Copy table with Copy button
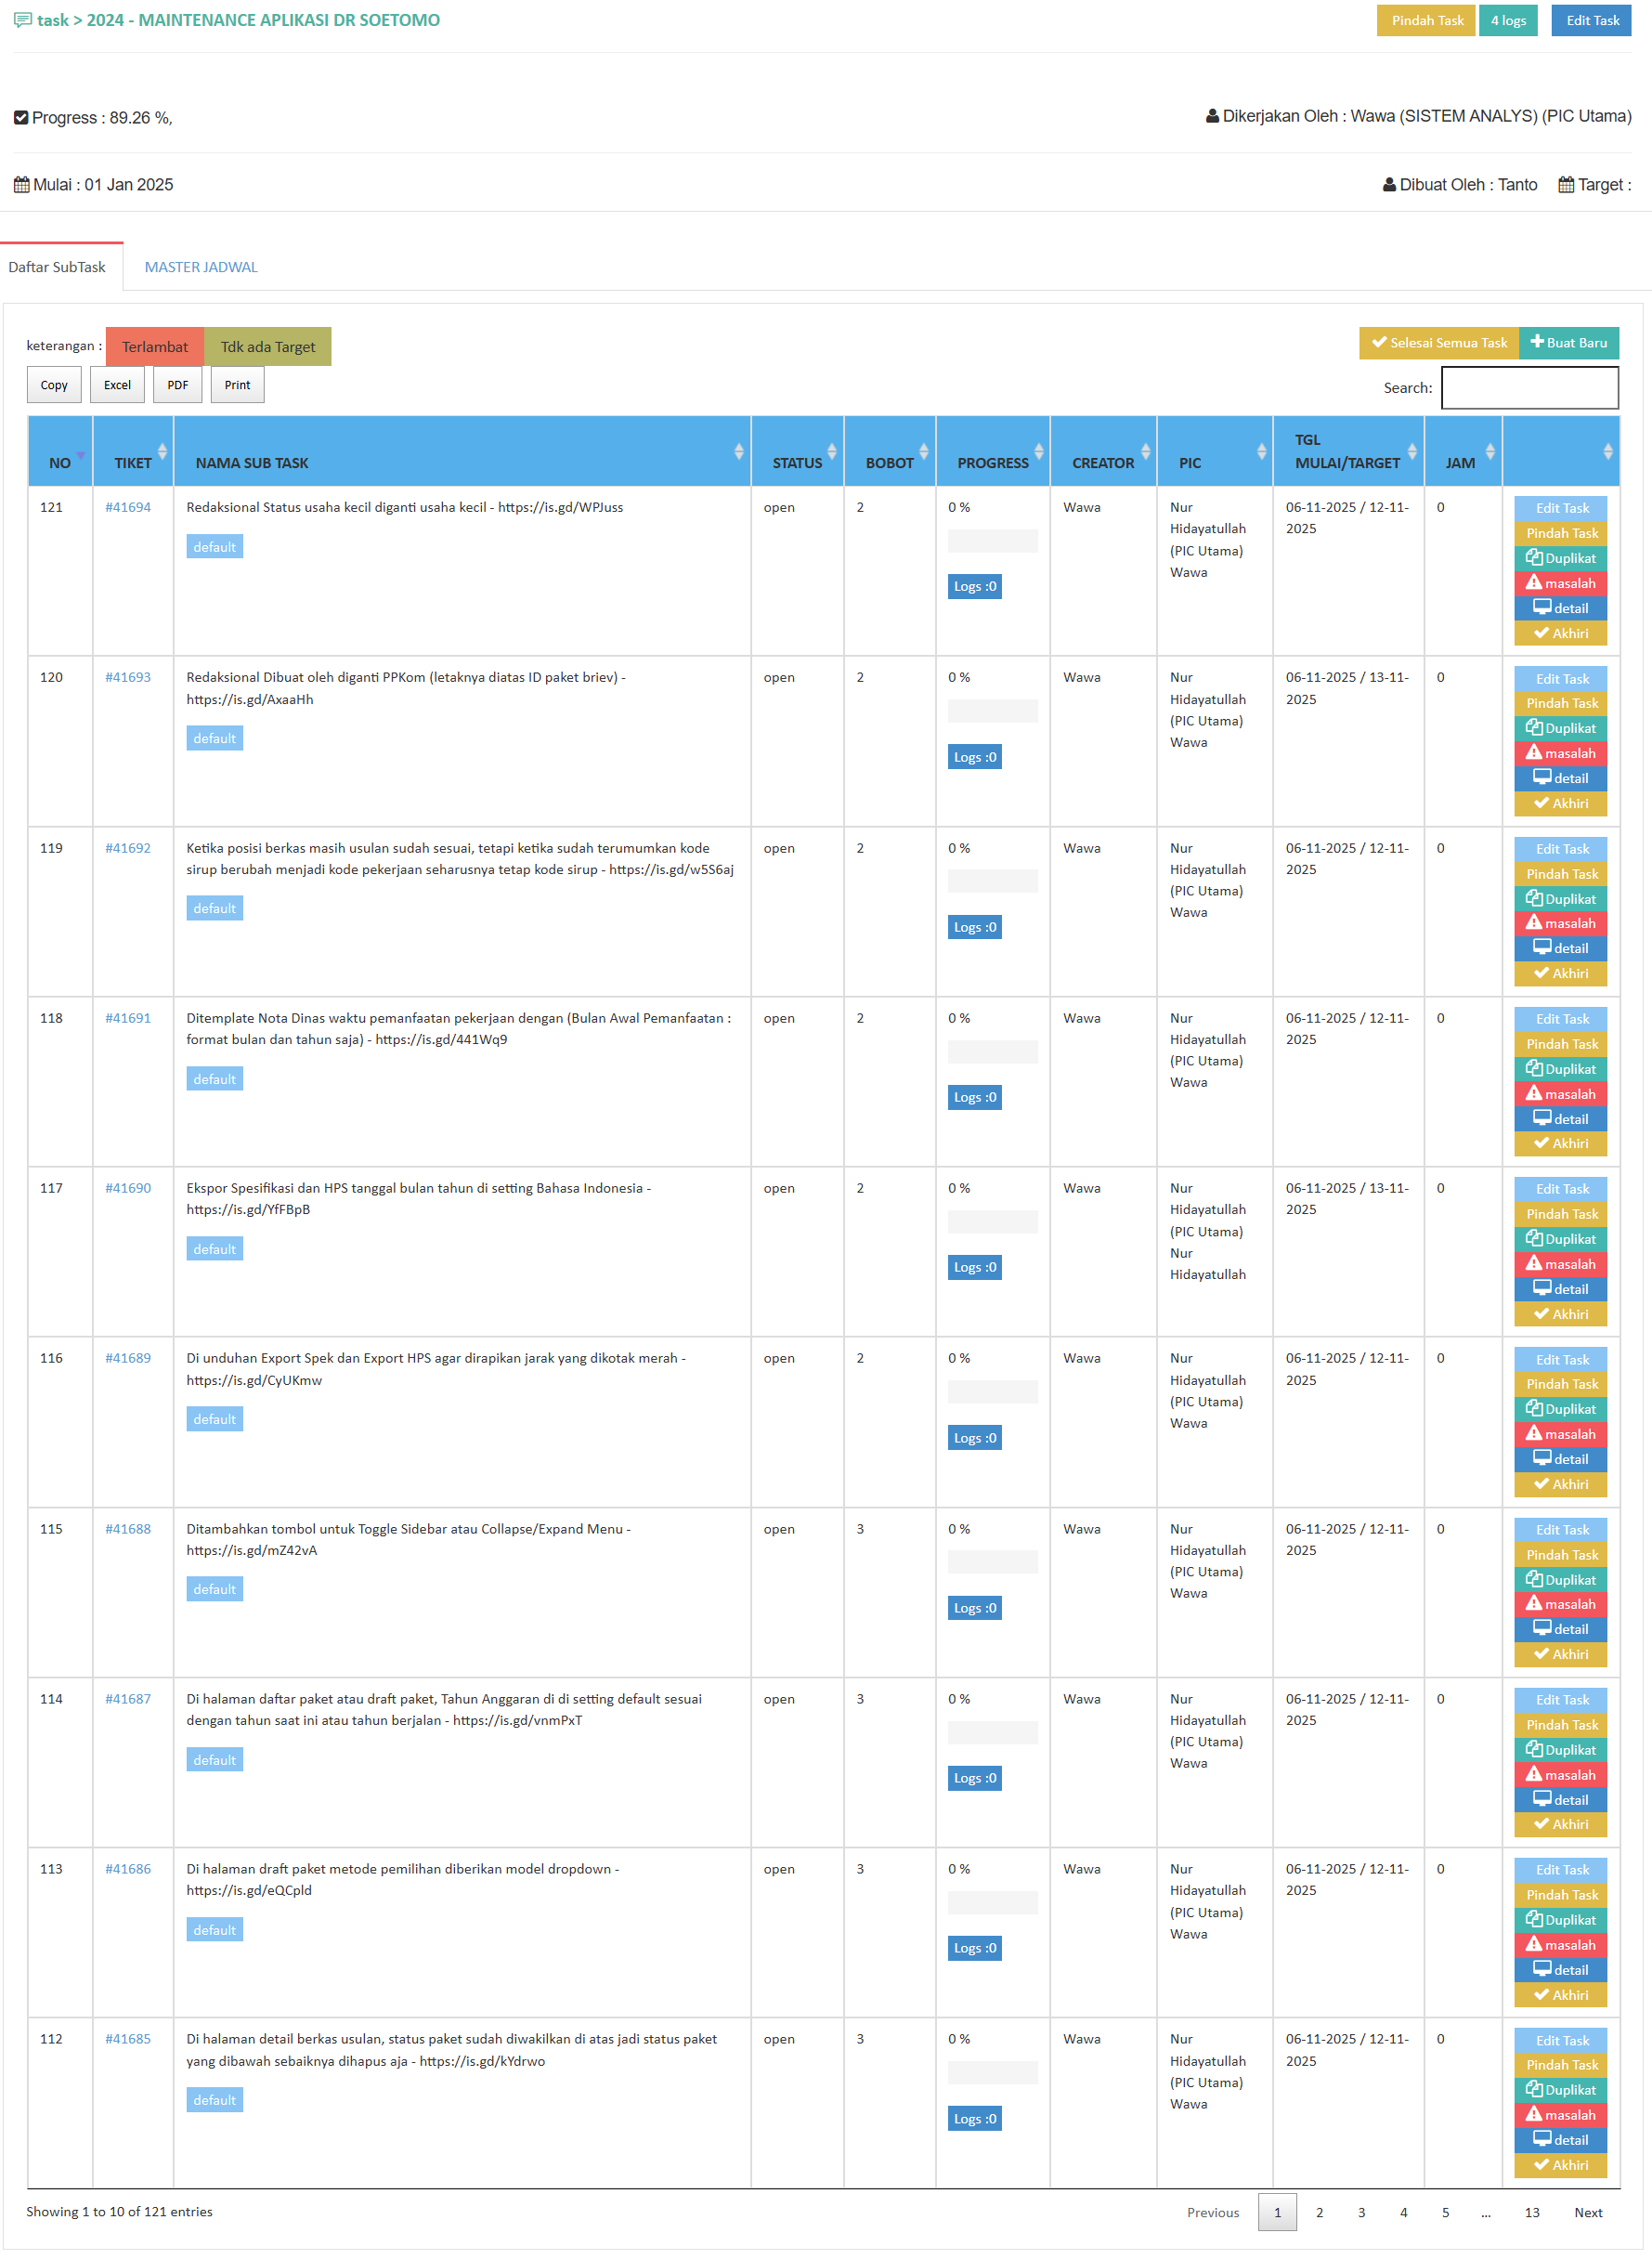 (x=54, y=385)
